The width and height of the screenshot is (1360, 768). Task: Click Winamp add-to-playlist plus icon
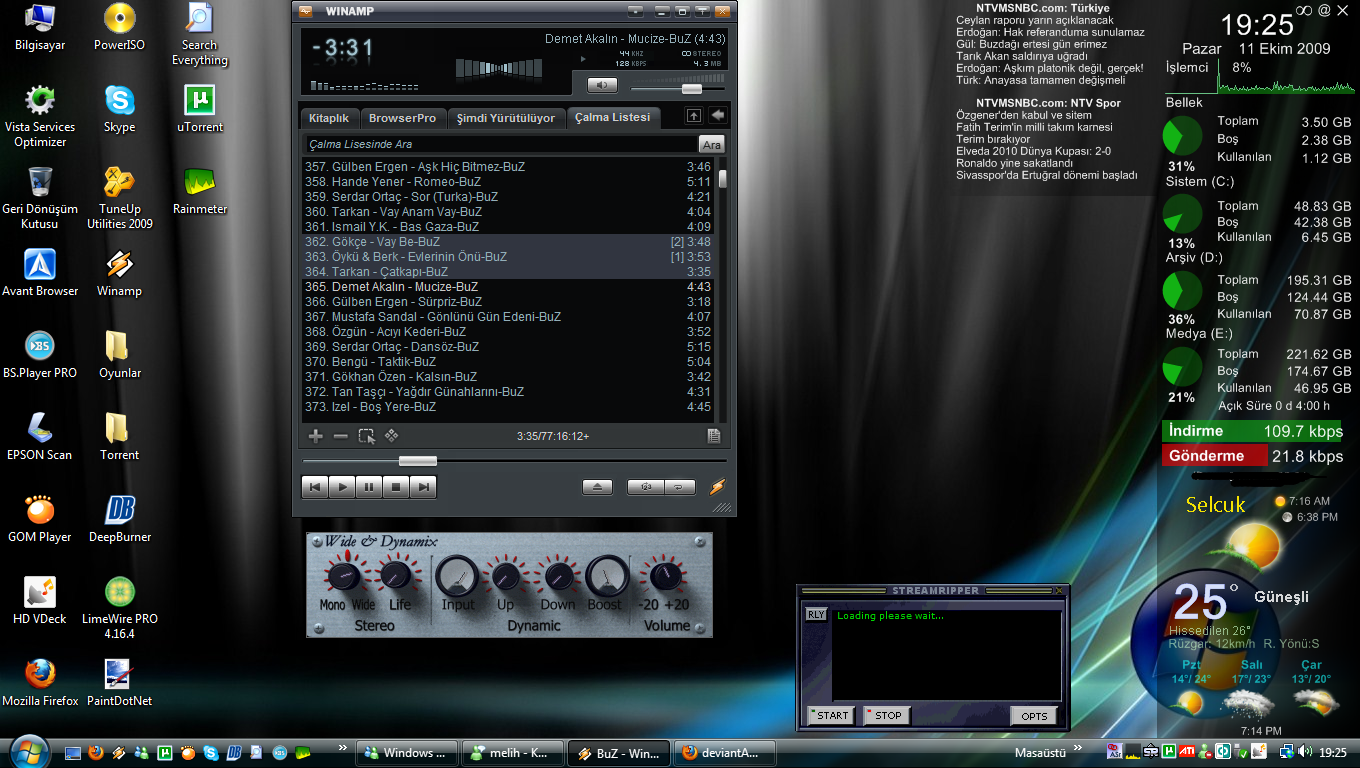point(316,436)
